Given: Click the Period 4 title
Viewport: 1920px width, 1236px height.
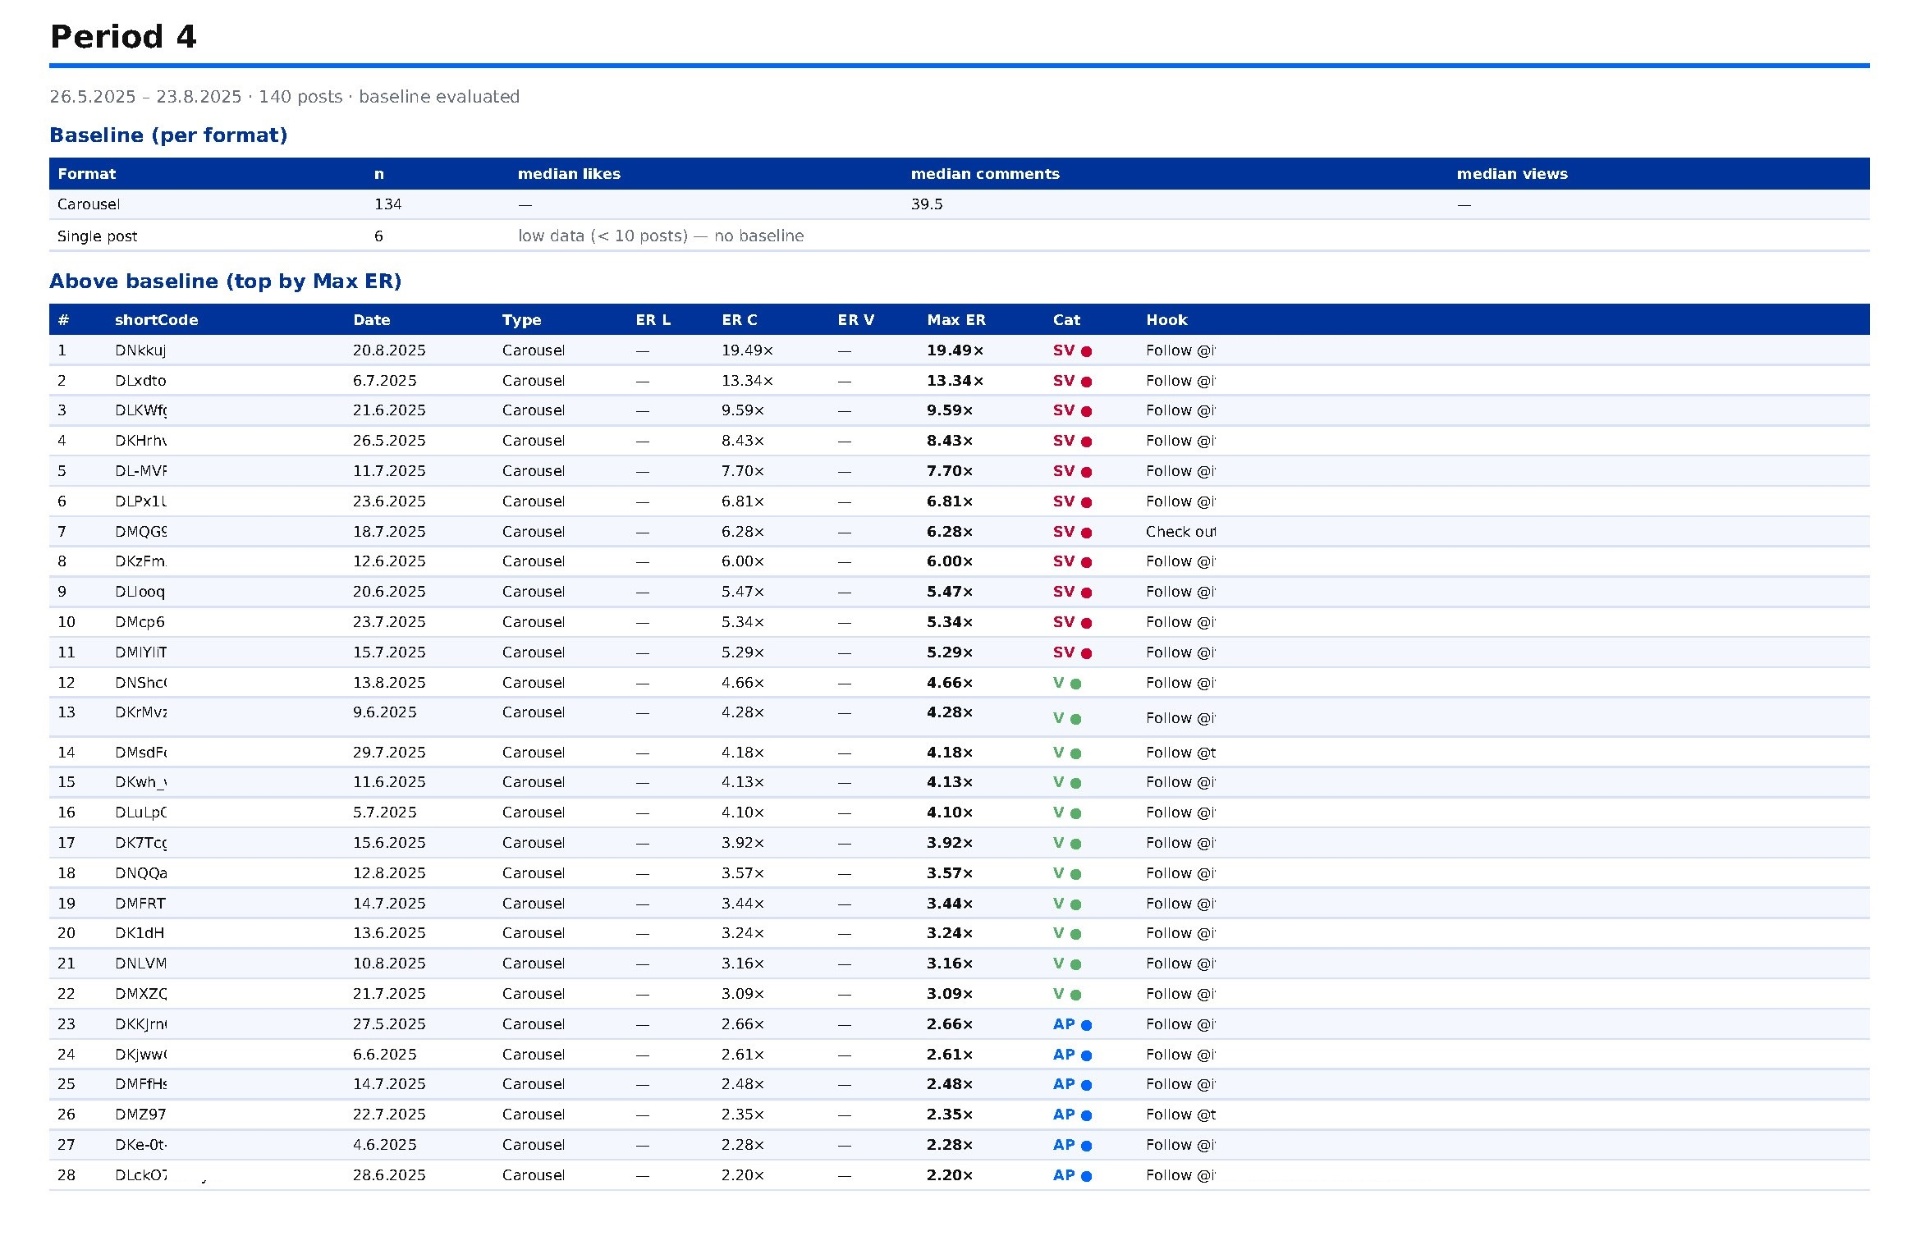Looking at the screenshot, I should pyautogui.click(x=123, y=37).
